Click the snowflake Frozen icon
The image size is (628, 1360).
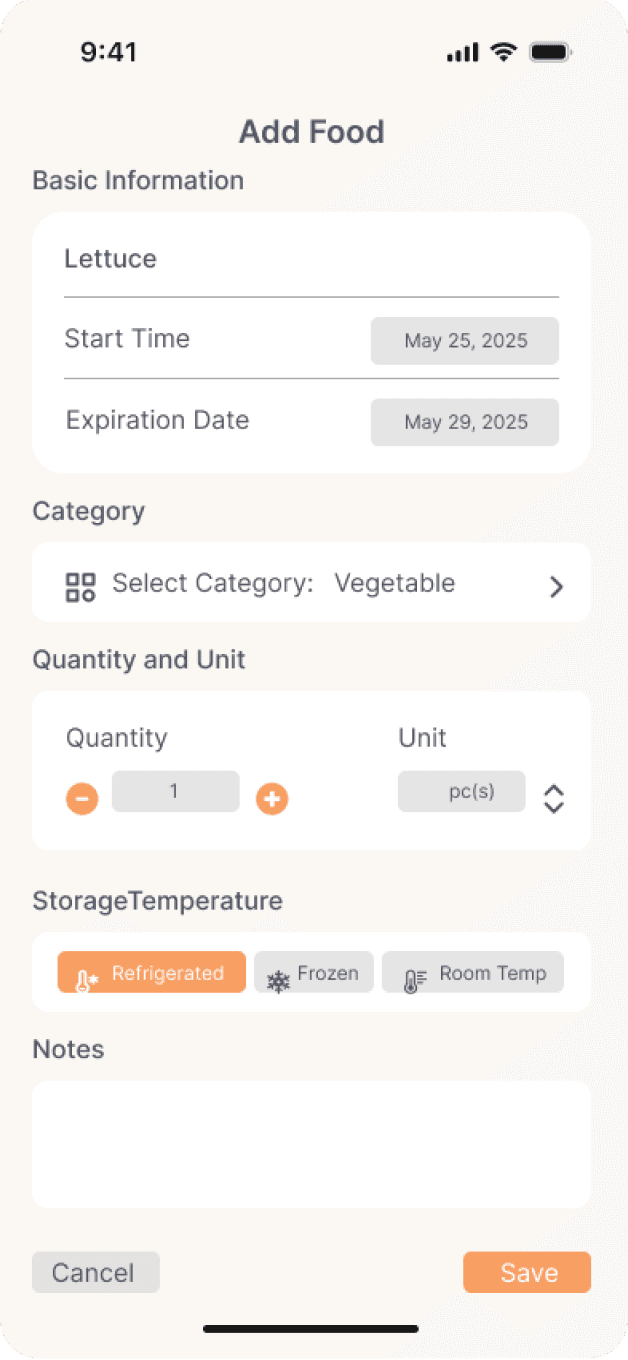(x=278, y=981)
